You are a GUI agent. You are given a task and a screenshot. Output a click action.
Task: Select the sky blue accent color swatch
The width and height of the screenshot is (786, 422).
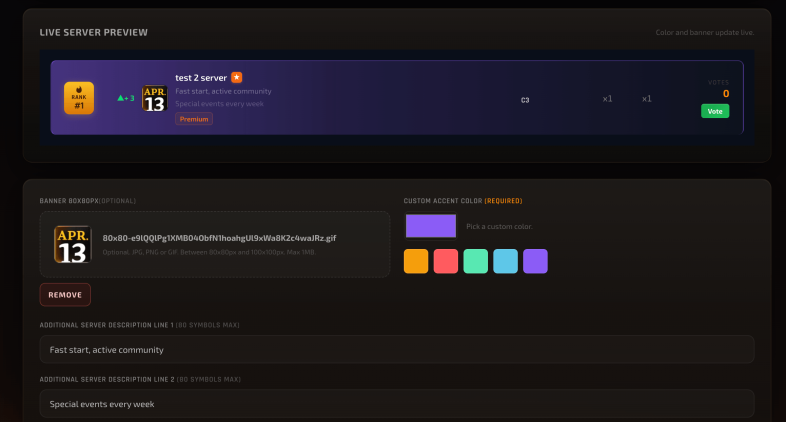pos(505,261)
